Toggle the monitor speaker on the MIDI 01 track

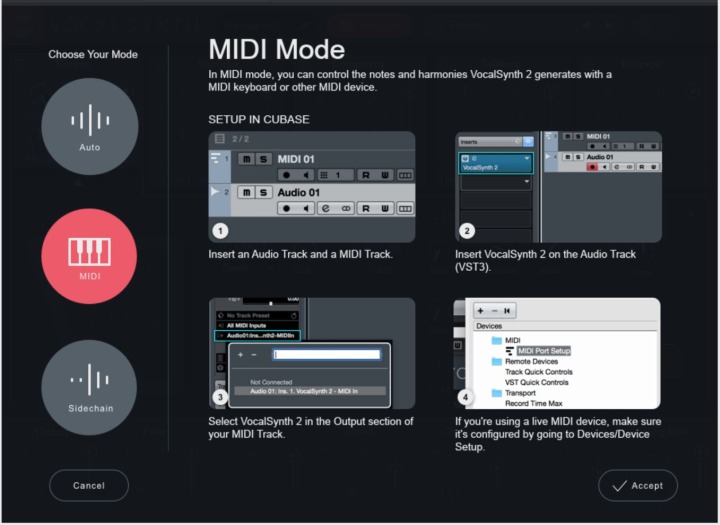click(305, 175)
